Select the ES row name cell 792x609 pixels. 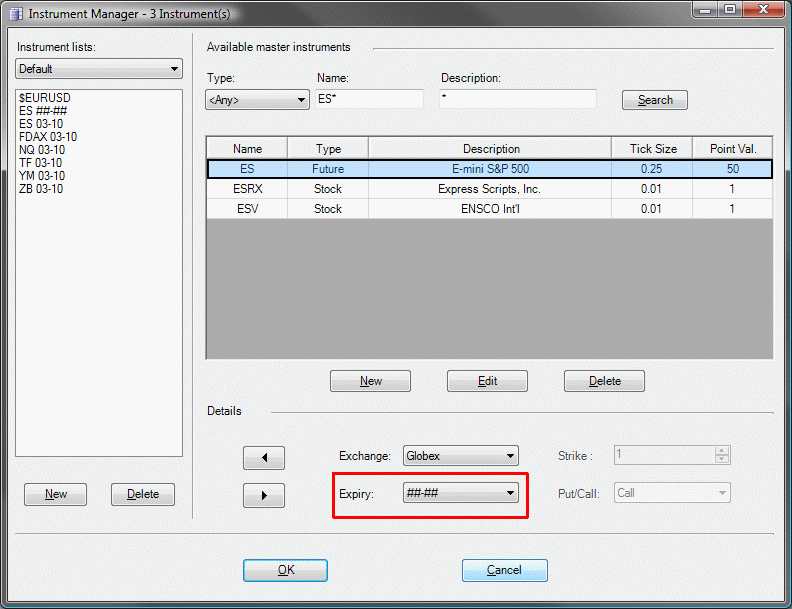(x=248, y=169)
